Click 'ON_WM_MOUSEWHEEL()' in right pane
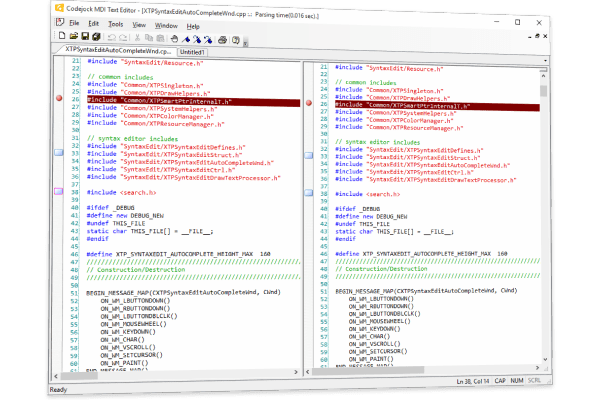This screenshot has height=400, width=600. (379, 321)
